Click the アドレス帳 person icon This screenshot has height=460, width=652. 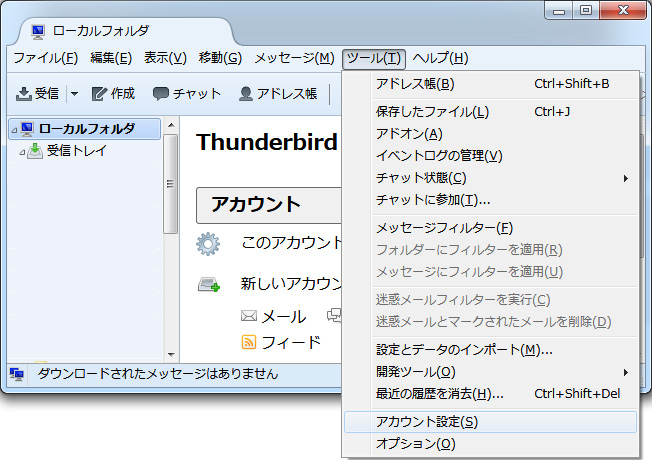pos(246,94)
